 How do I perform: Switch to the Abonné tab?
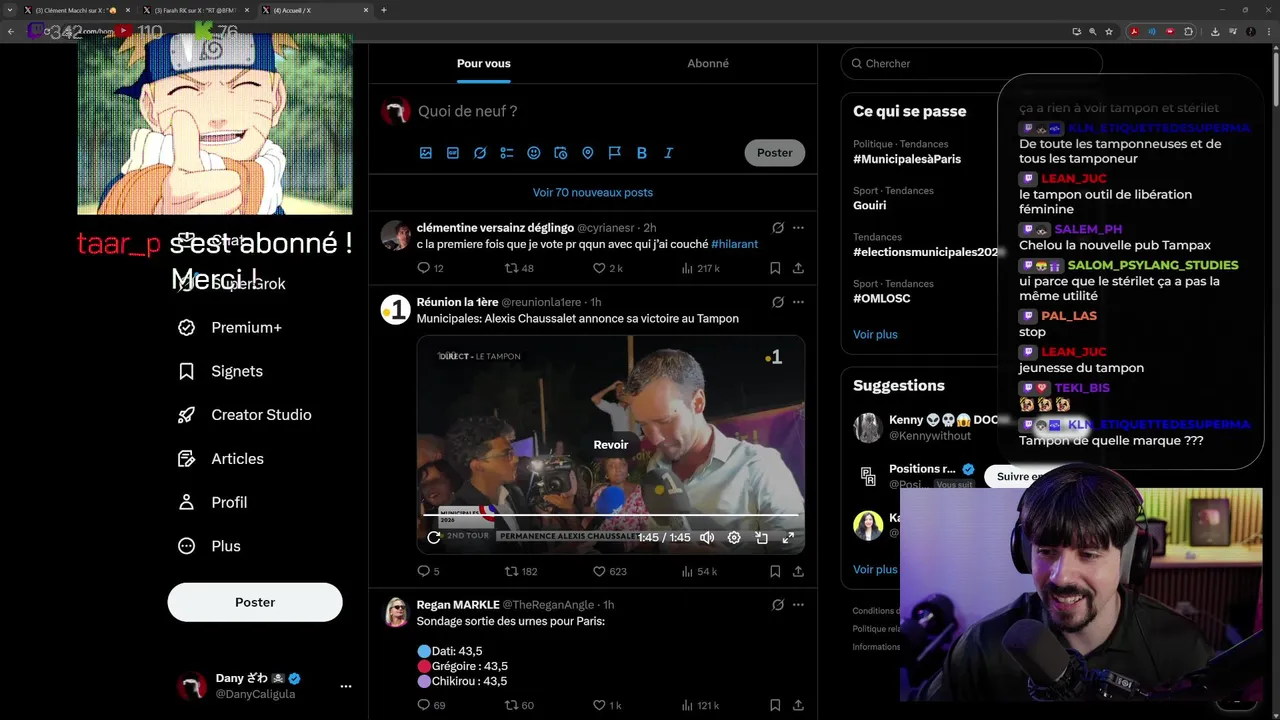point(708,63)
